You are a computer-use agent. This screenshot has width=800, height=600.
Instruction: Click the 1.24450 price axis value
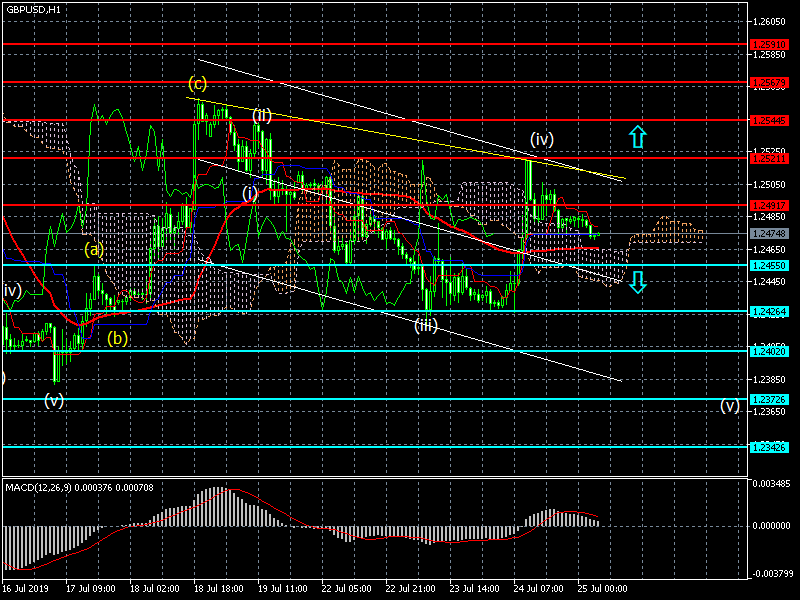pyautogui.click(x=769, y=282)
